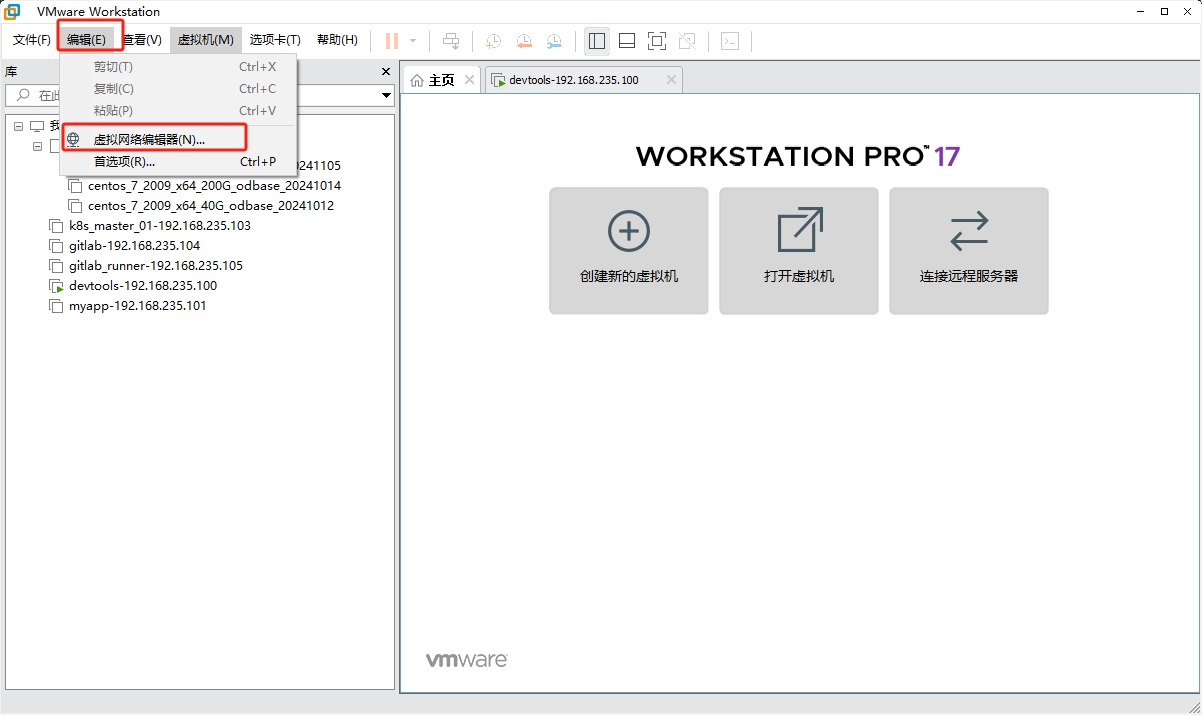Close the 主页 home tab
The height and width of the screenshot is (715, 1202).
click(x=469, y=80)
